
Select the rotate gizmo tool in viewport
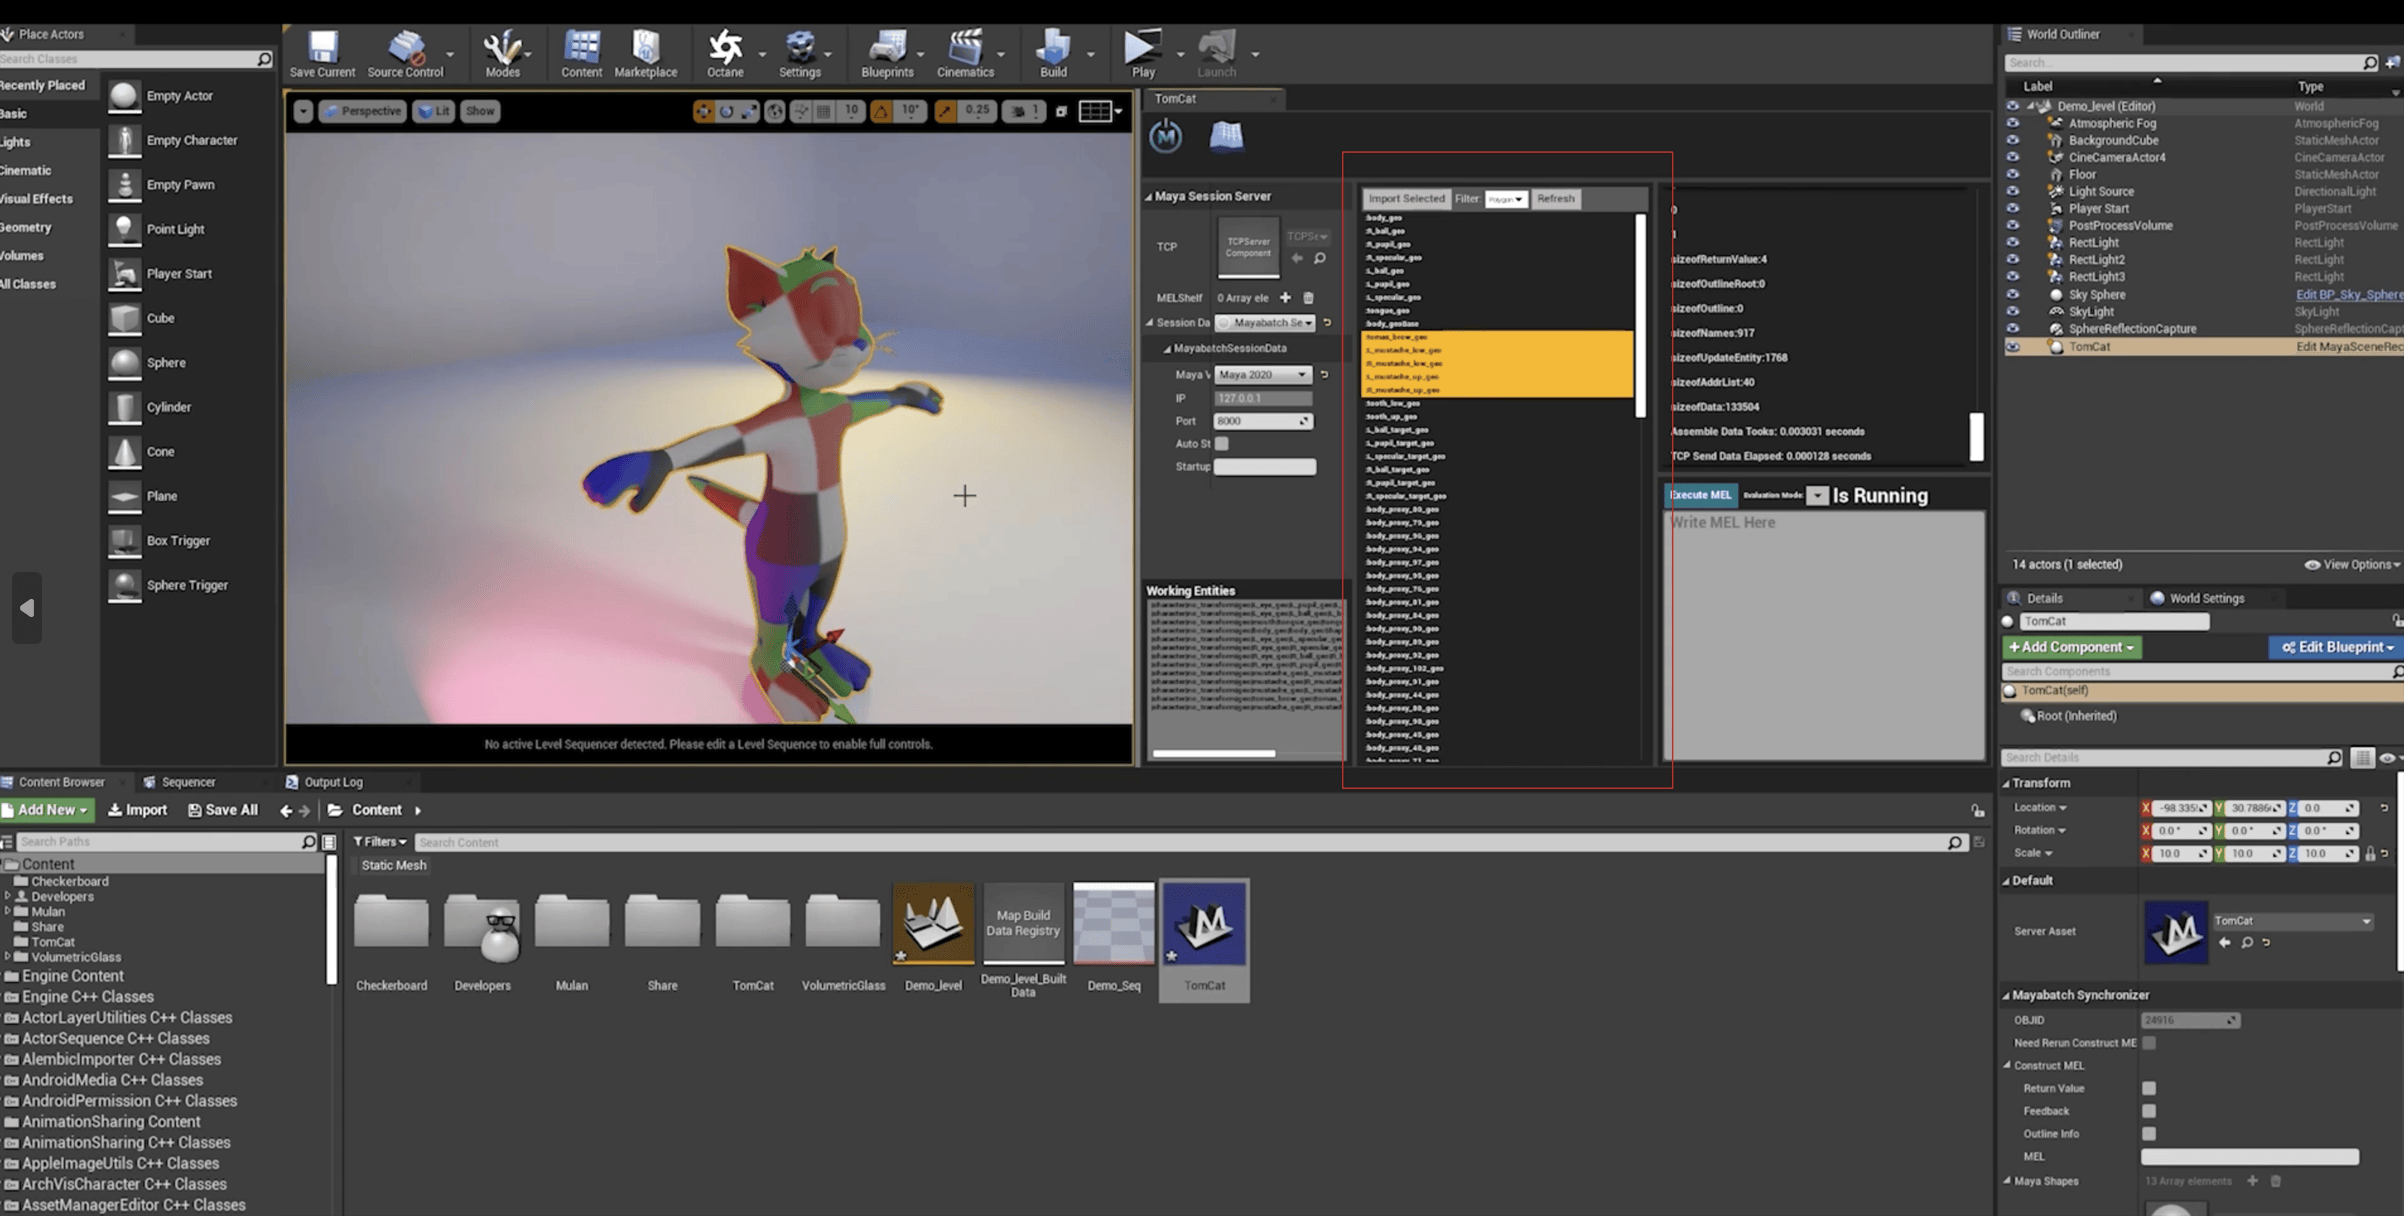[x=727, y=111]
